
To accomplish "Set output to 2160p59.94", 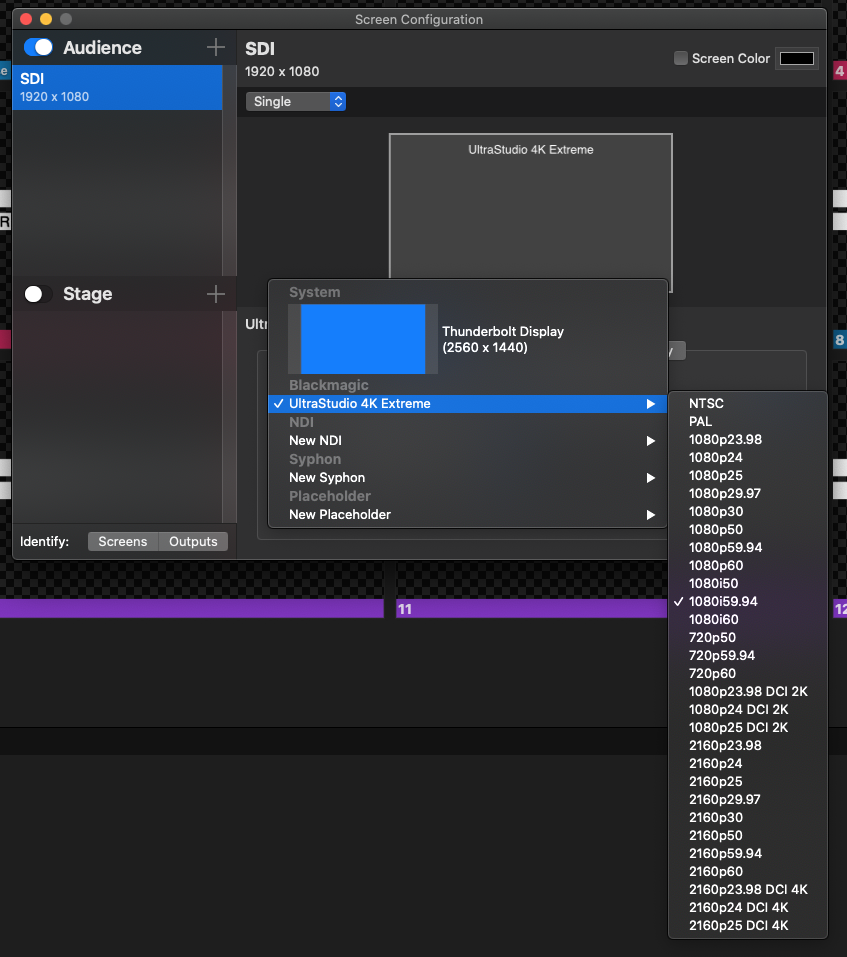I will point(748,854).
